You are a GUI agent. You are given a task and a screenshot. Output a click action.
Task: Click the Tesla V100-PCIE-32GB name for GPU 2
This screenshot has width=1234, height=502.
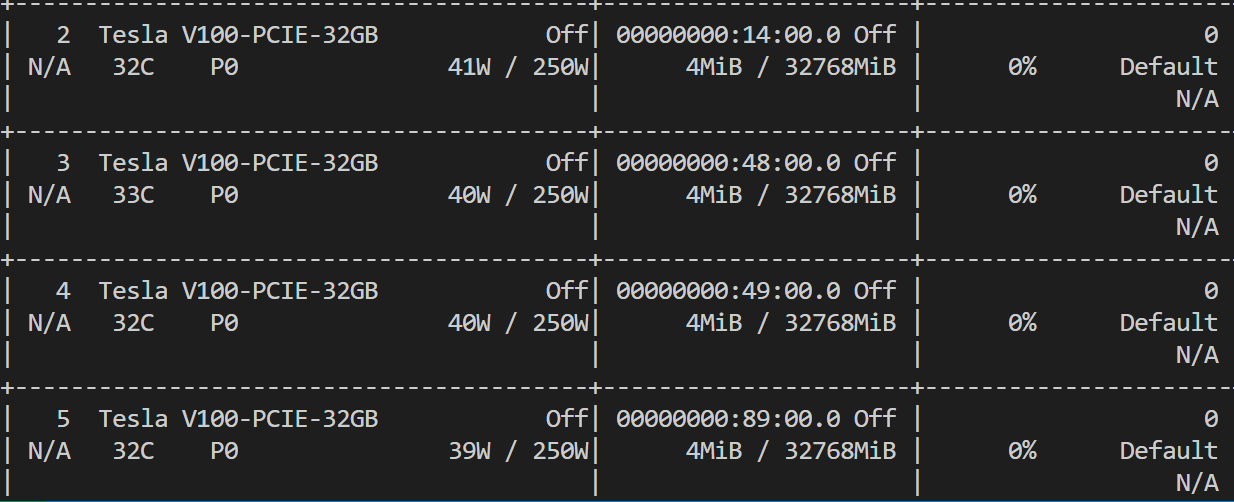click(x=238, y=35)
